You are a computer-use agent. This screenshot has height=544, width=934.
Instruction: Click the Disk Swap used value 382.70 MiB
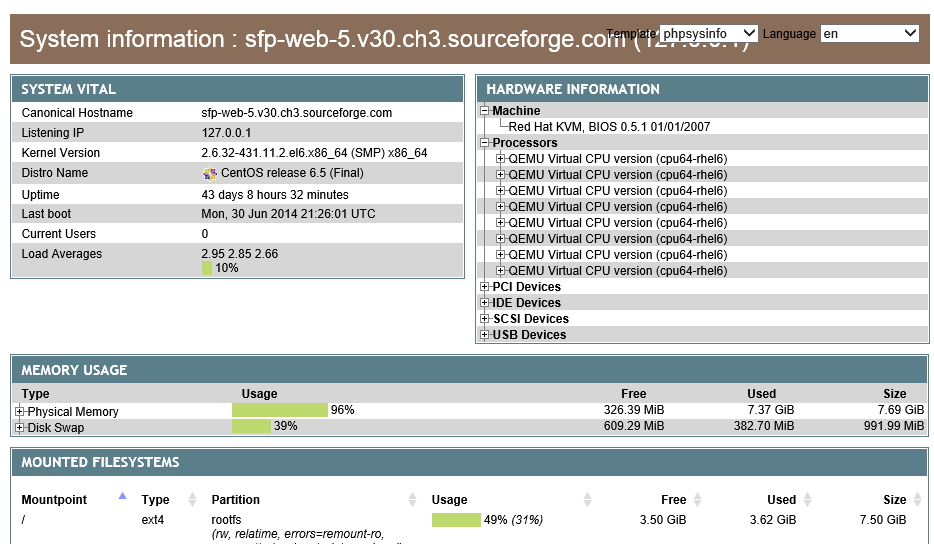point(764,426)
